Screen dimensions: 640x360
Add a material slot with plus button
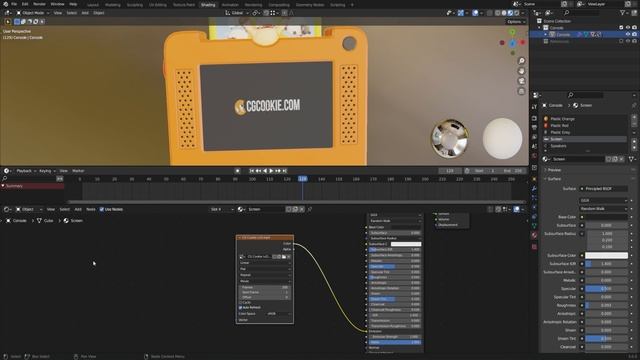coord(634,118)
